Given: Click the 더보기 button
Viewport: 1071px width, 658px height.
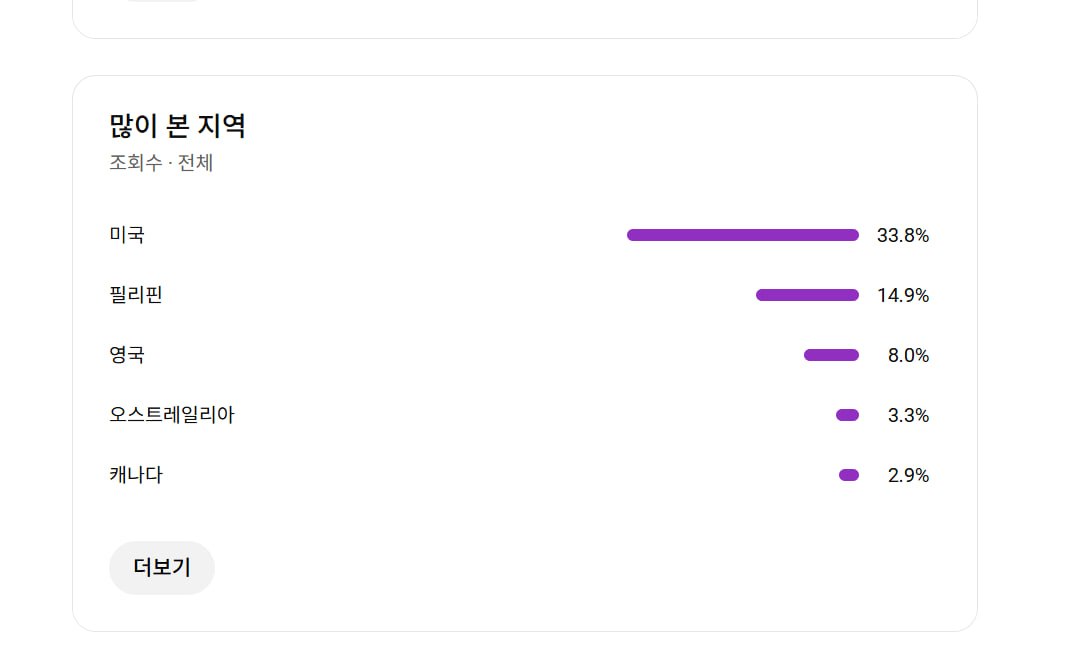Looking at the screenshot, I should (161, 568).
